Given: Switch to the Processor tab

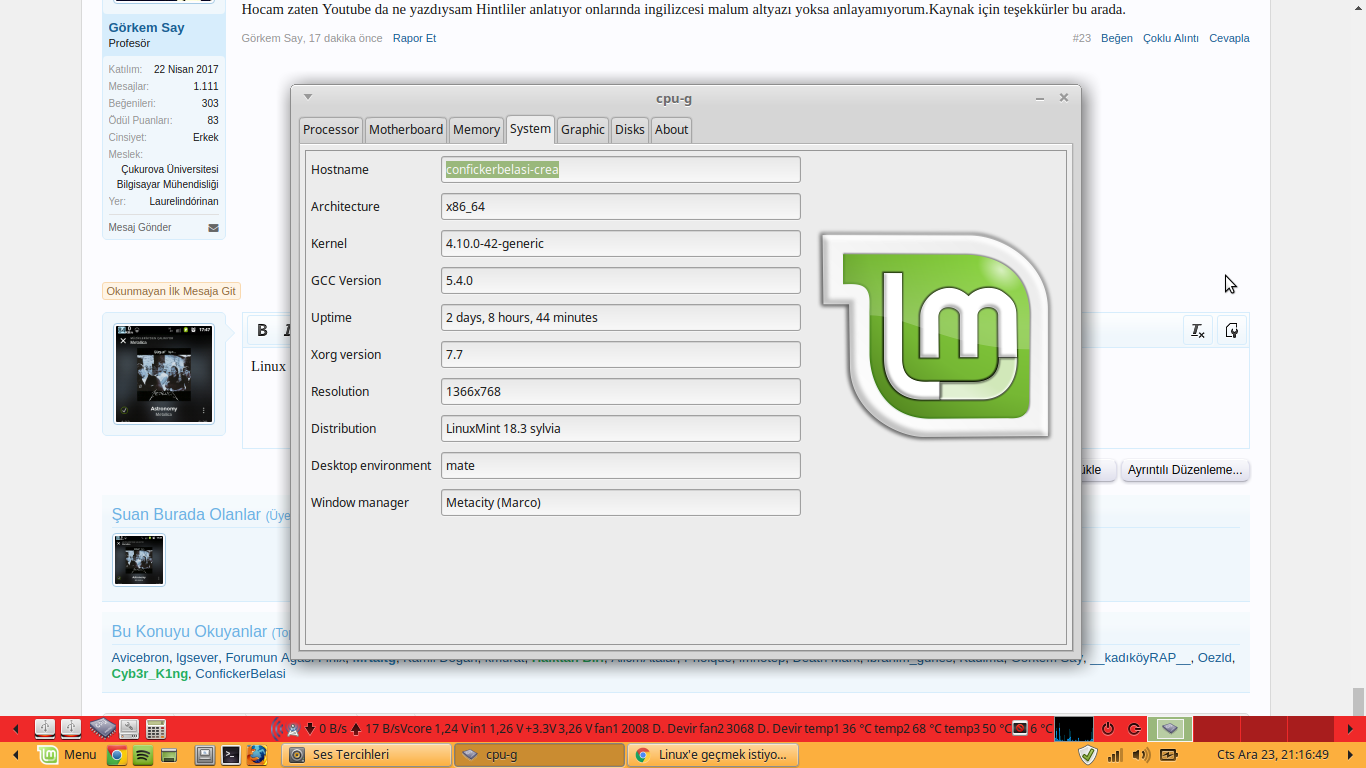Looking at the screenshot, I should pyautogui.click(x=331, y=129).
